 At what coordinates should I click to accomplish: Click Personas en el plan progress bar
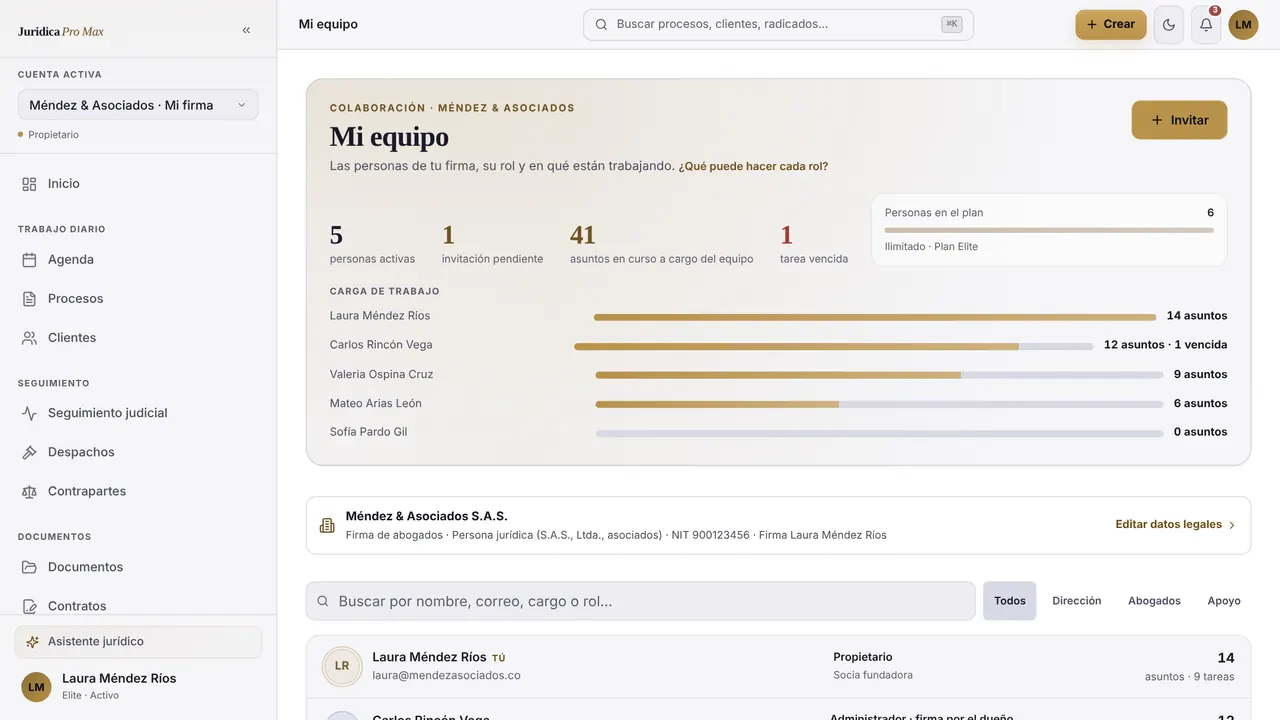coord(1049,230)
